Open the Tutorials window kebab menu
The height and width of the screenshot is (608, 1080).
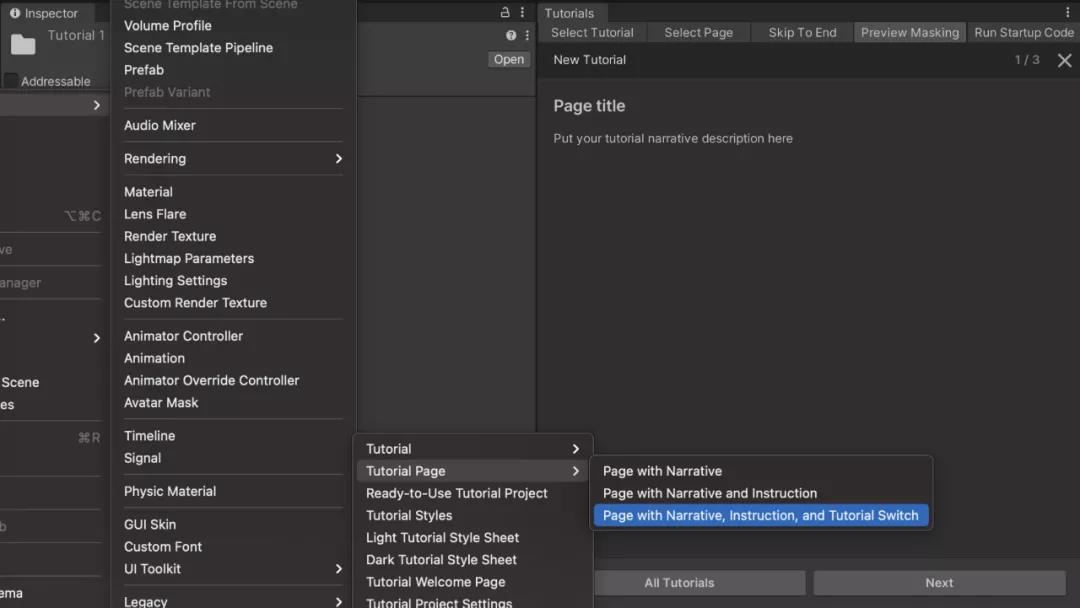click(1068, 12)
